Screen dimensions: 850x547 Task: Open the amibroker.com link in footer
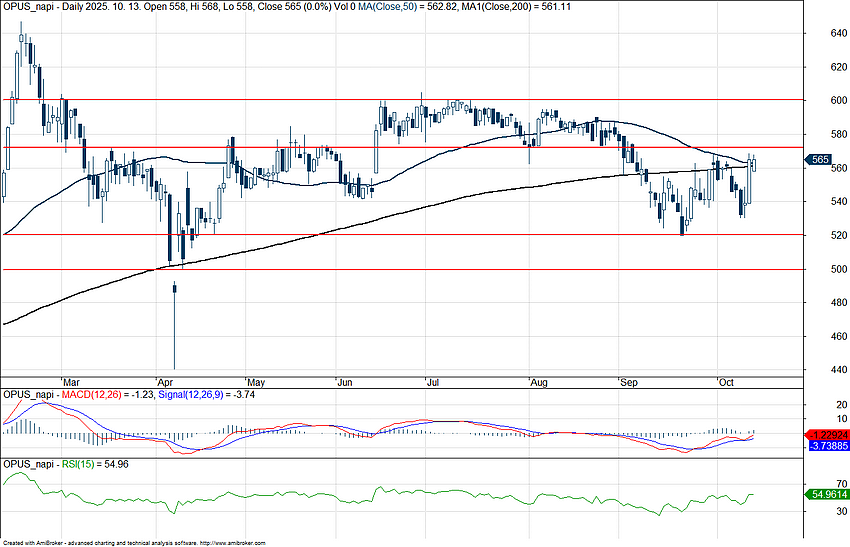click(x=232, y=542)
